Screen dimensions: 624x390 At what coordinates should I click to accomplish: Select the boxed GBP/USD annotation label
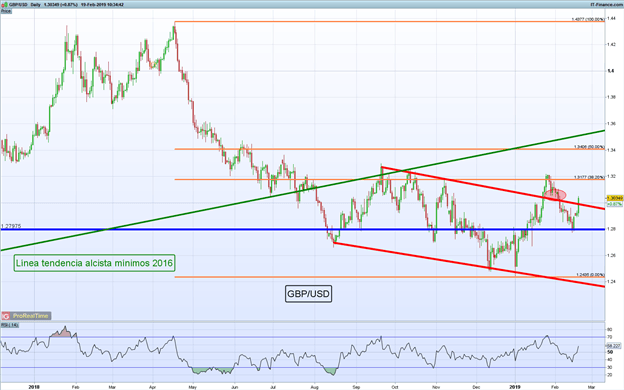[x=308, y=294]
